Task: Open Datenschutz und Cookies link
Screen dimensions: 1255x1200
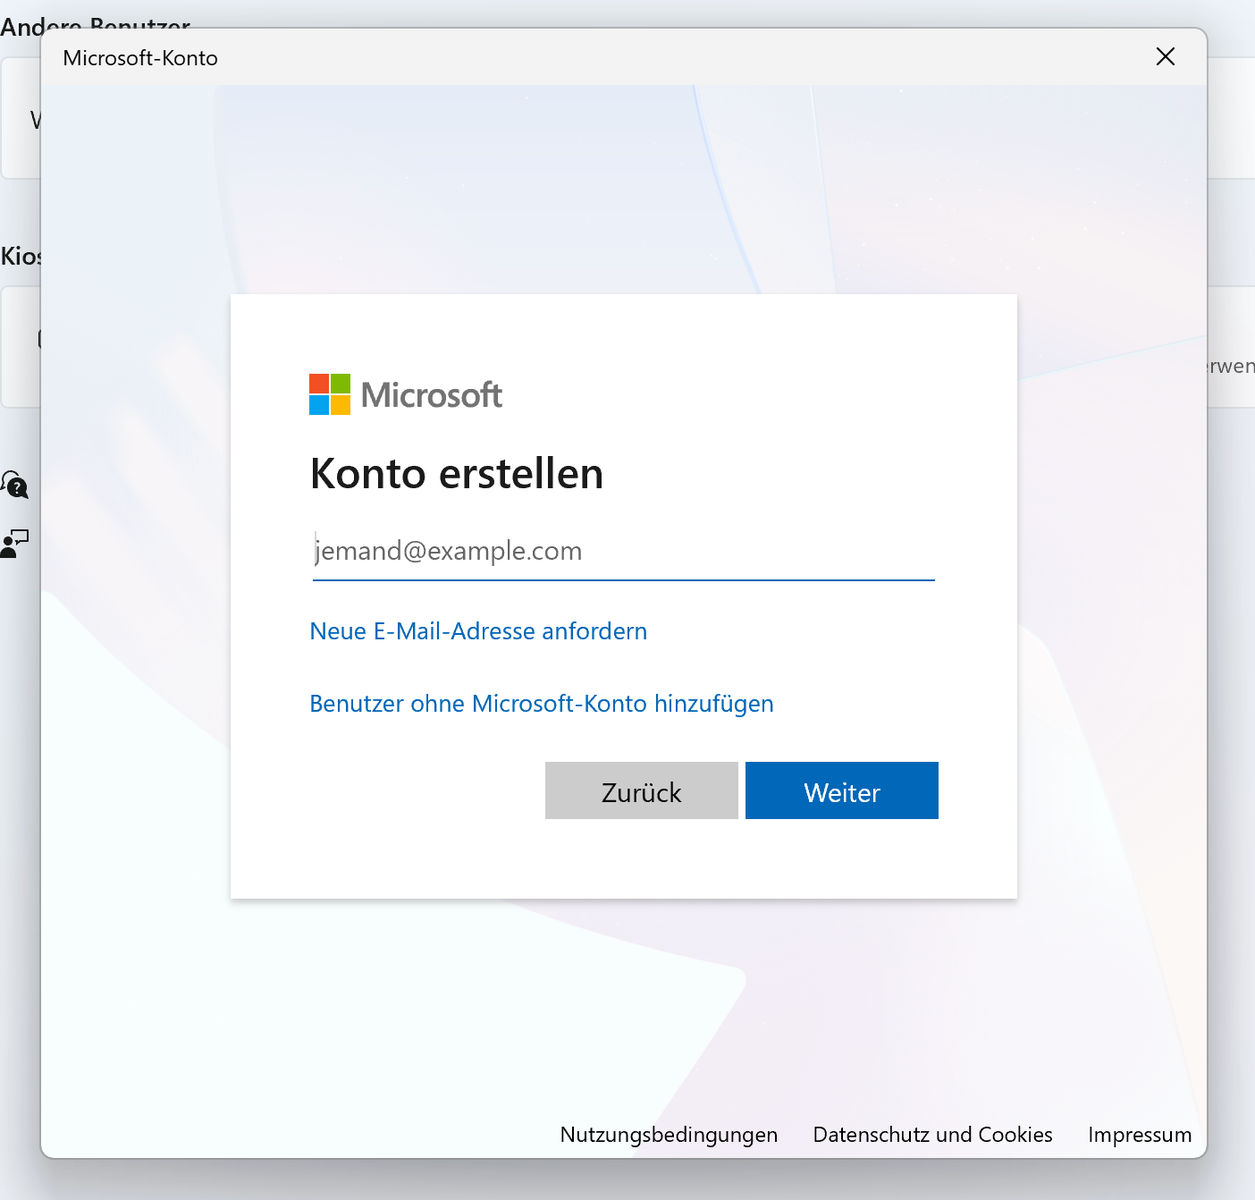Action: point(933,1135)
